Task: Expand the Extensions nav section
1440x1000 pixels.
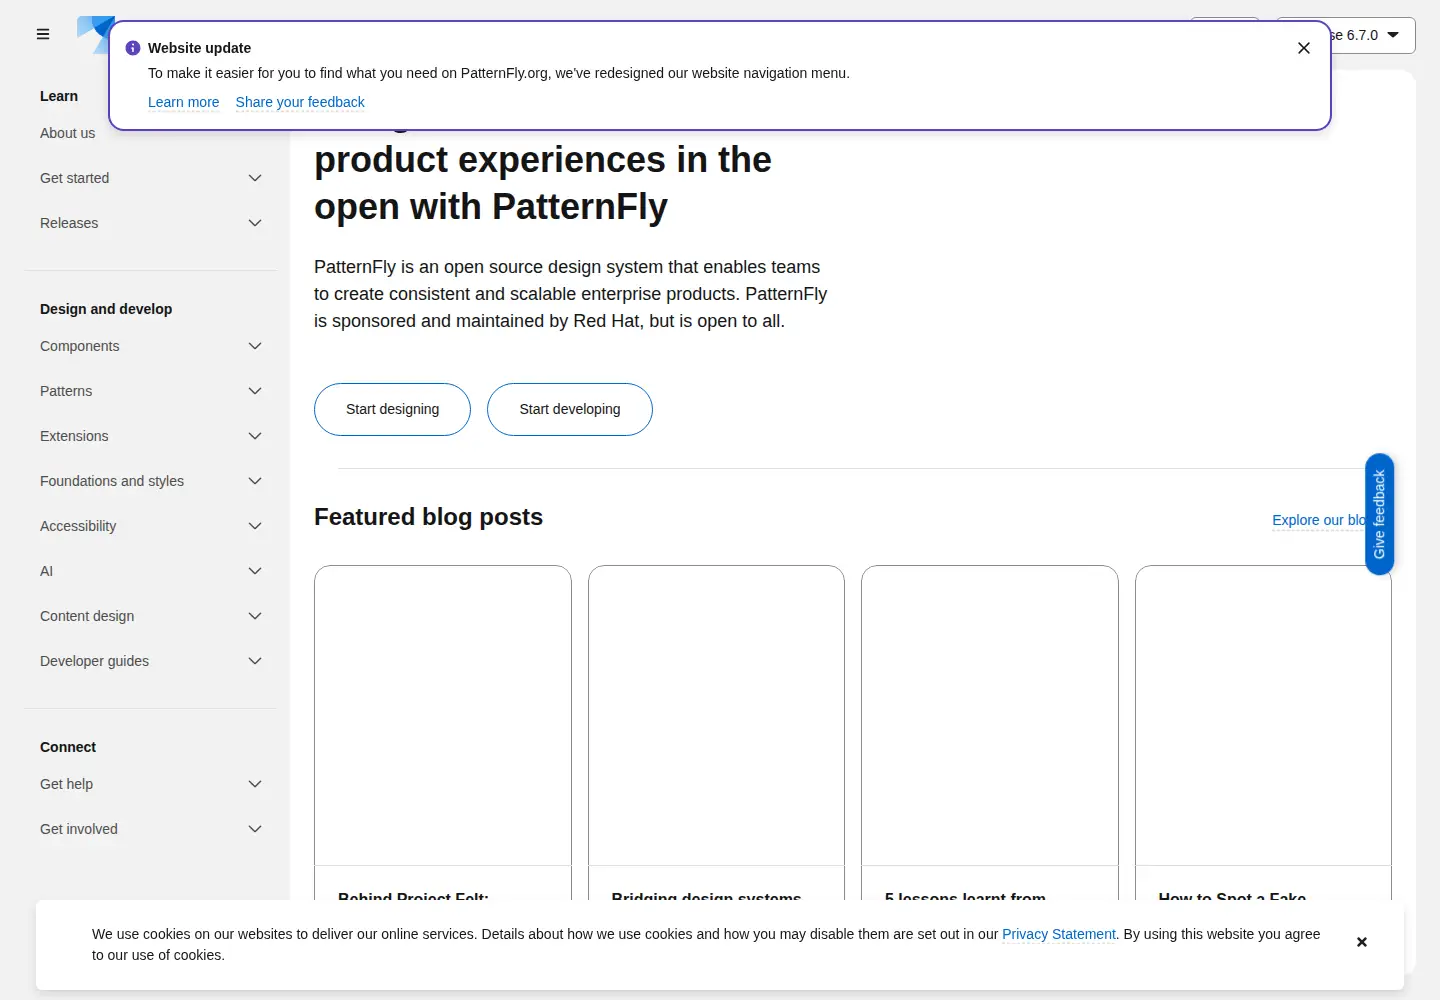Action: pyautogui.click(x=150, y=436)
